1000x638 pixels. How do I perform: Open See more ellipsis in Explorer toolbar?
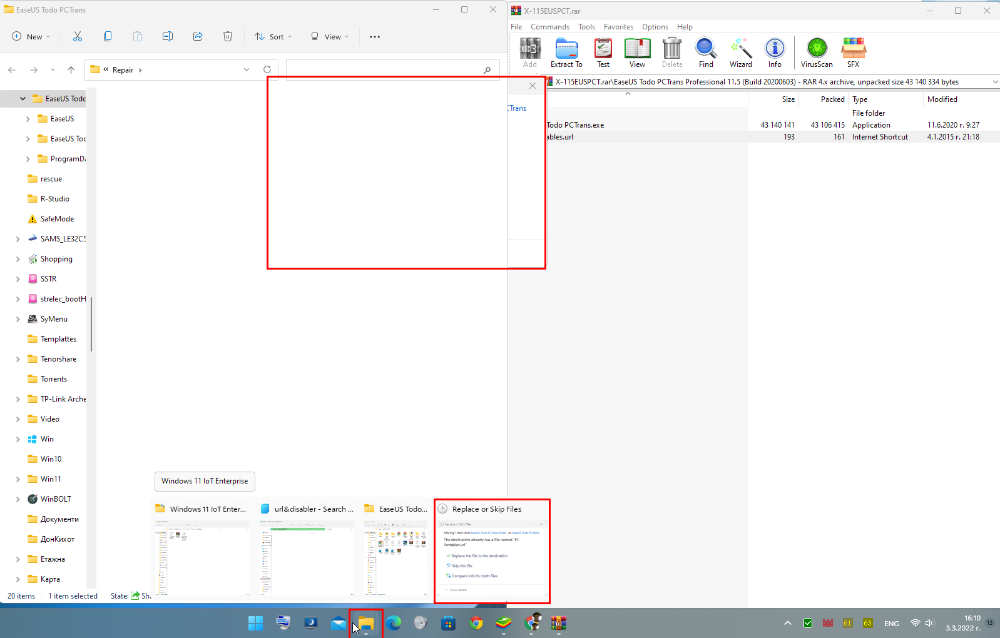click(x=375, y=36)
